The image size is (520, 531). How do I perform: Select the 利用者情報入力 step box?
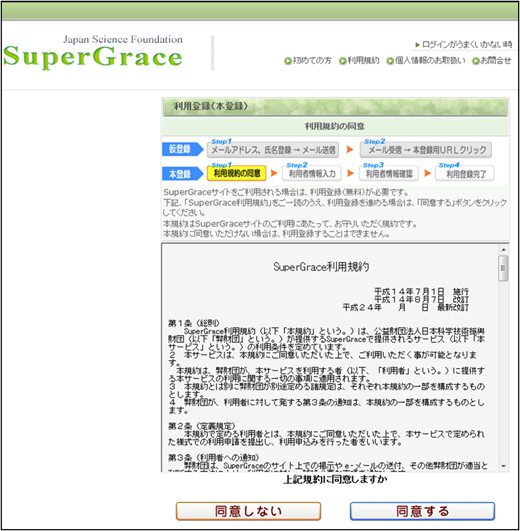tap(312, 173)
